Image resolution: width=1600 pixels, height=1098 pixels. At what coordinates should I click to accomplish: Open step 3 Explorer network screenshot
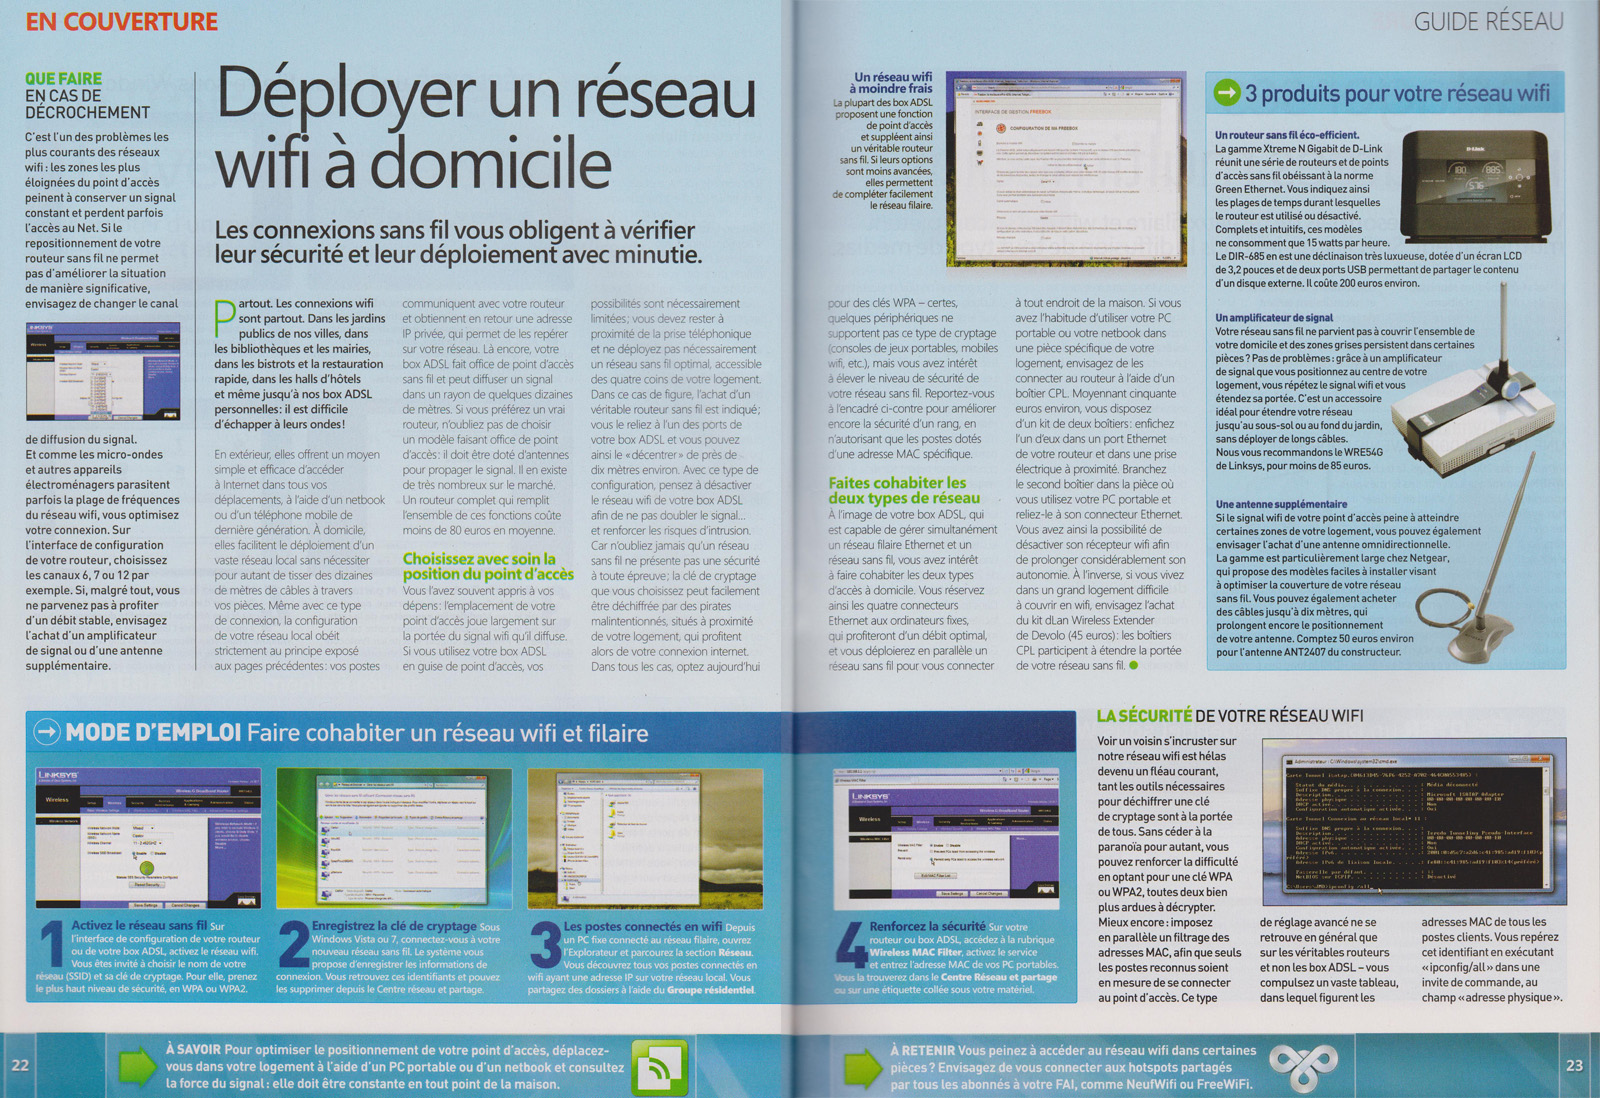(645, 838)
